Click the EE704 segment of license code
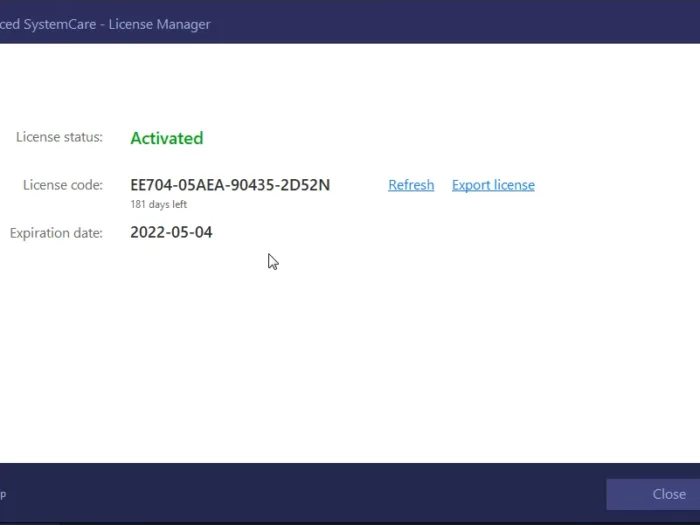This screenshot has width=700, height=525. (149, 185)
